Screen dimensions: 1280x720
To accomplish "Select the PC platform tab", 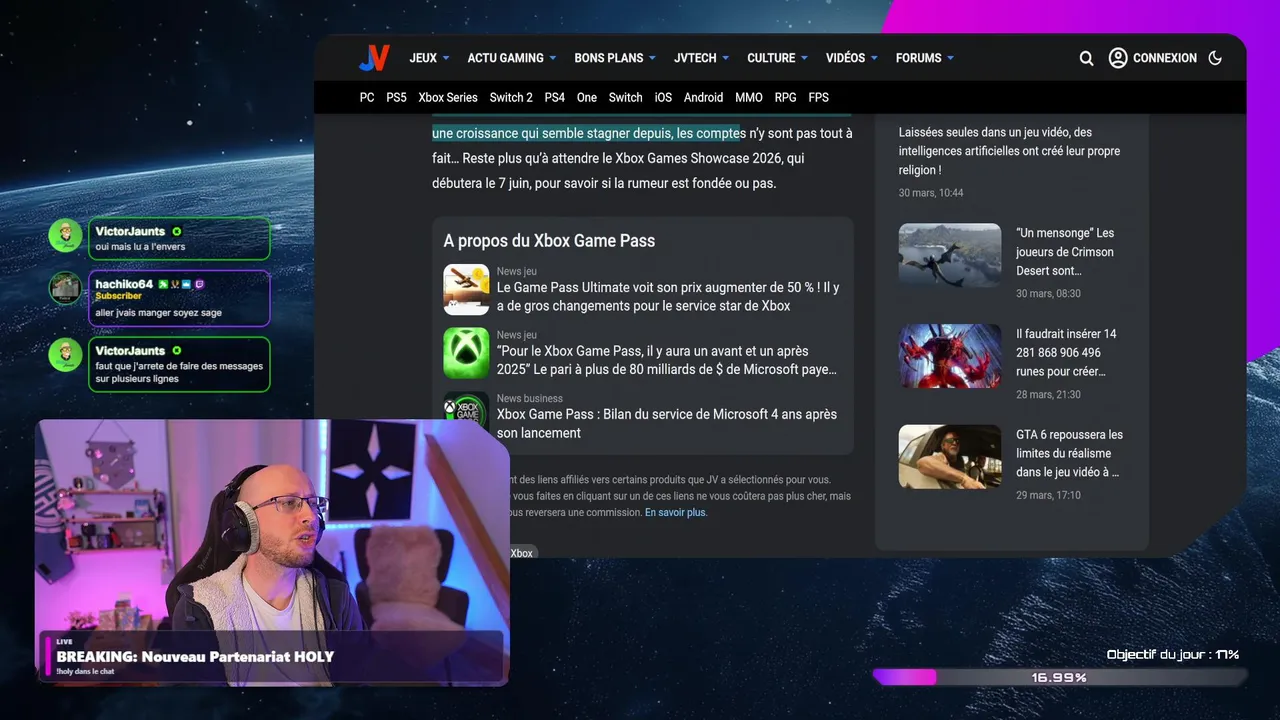I will [367, 97].
